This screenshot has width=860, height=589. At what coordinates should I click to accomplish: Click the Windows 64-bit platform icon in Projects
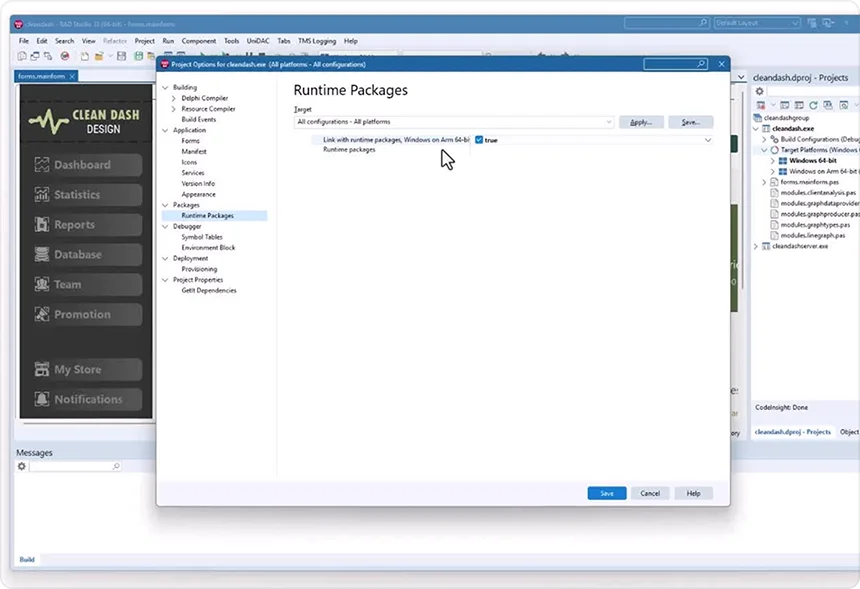(x=783, y=161)
